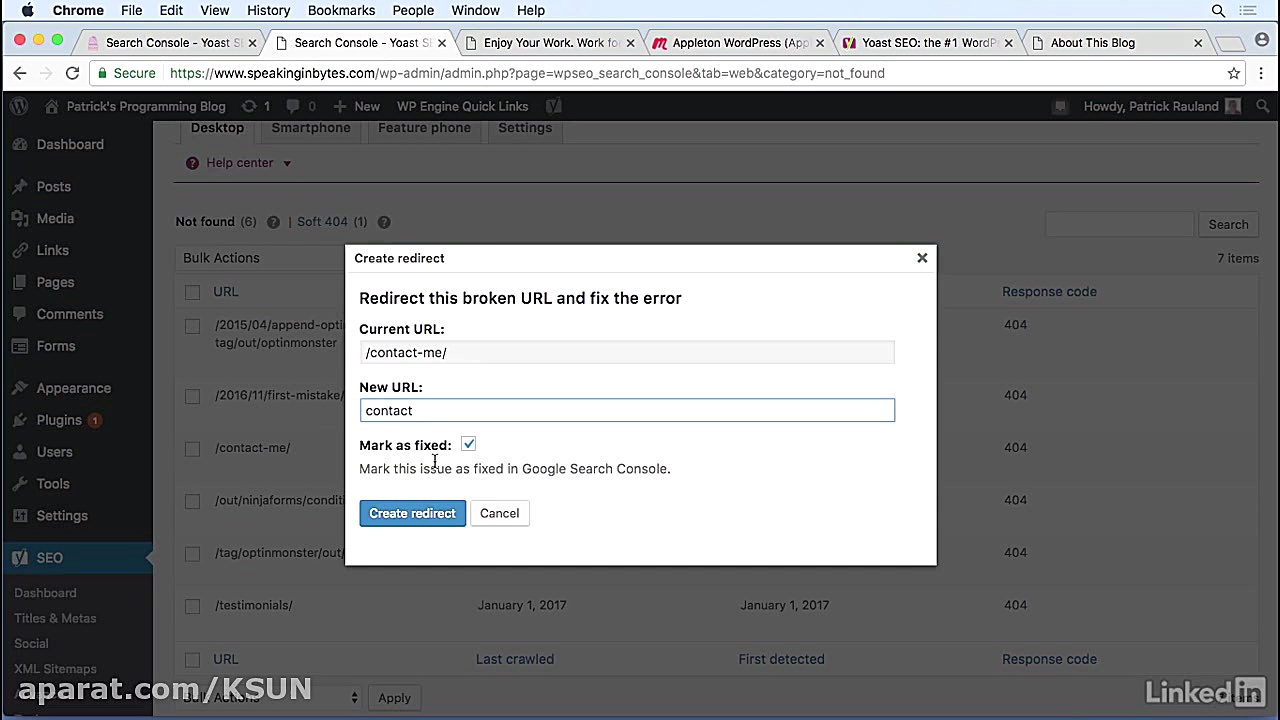
Task: Select the /contact-me/ row checkbox
Action: [x=192, y=449]
